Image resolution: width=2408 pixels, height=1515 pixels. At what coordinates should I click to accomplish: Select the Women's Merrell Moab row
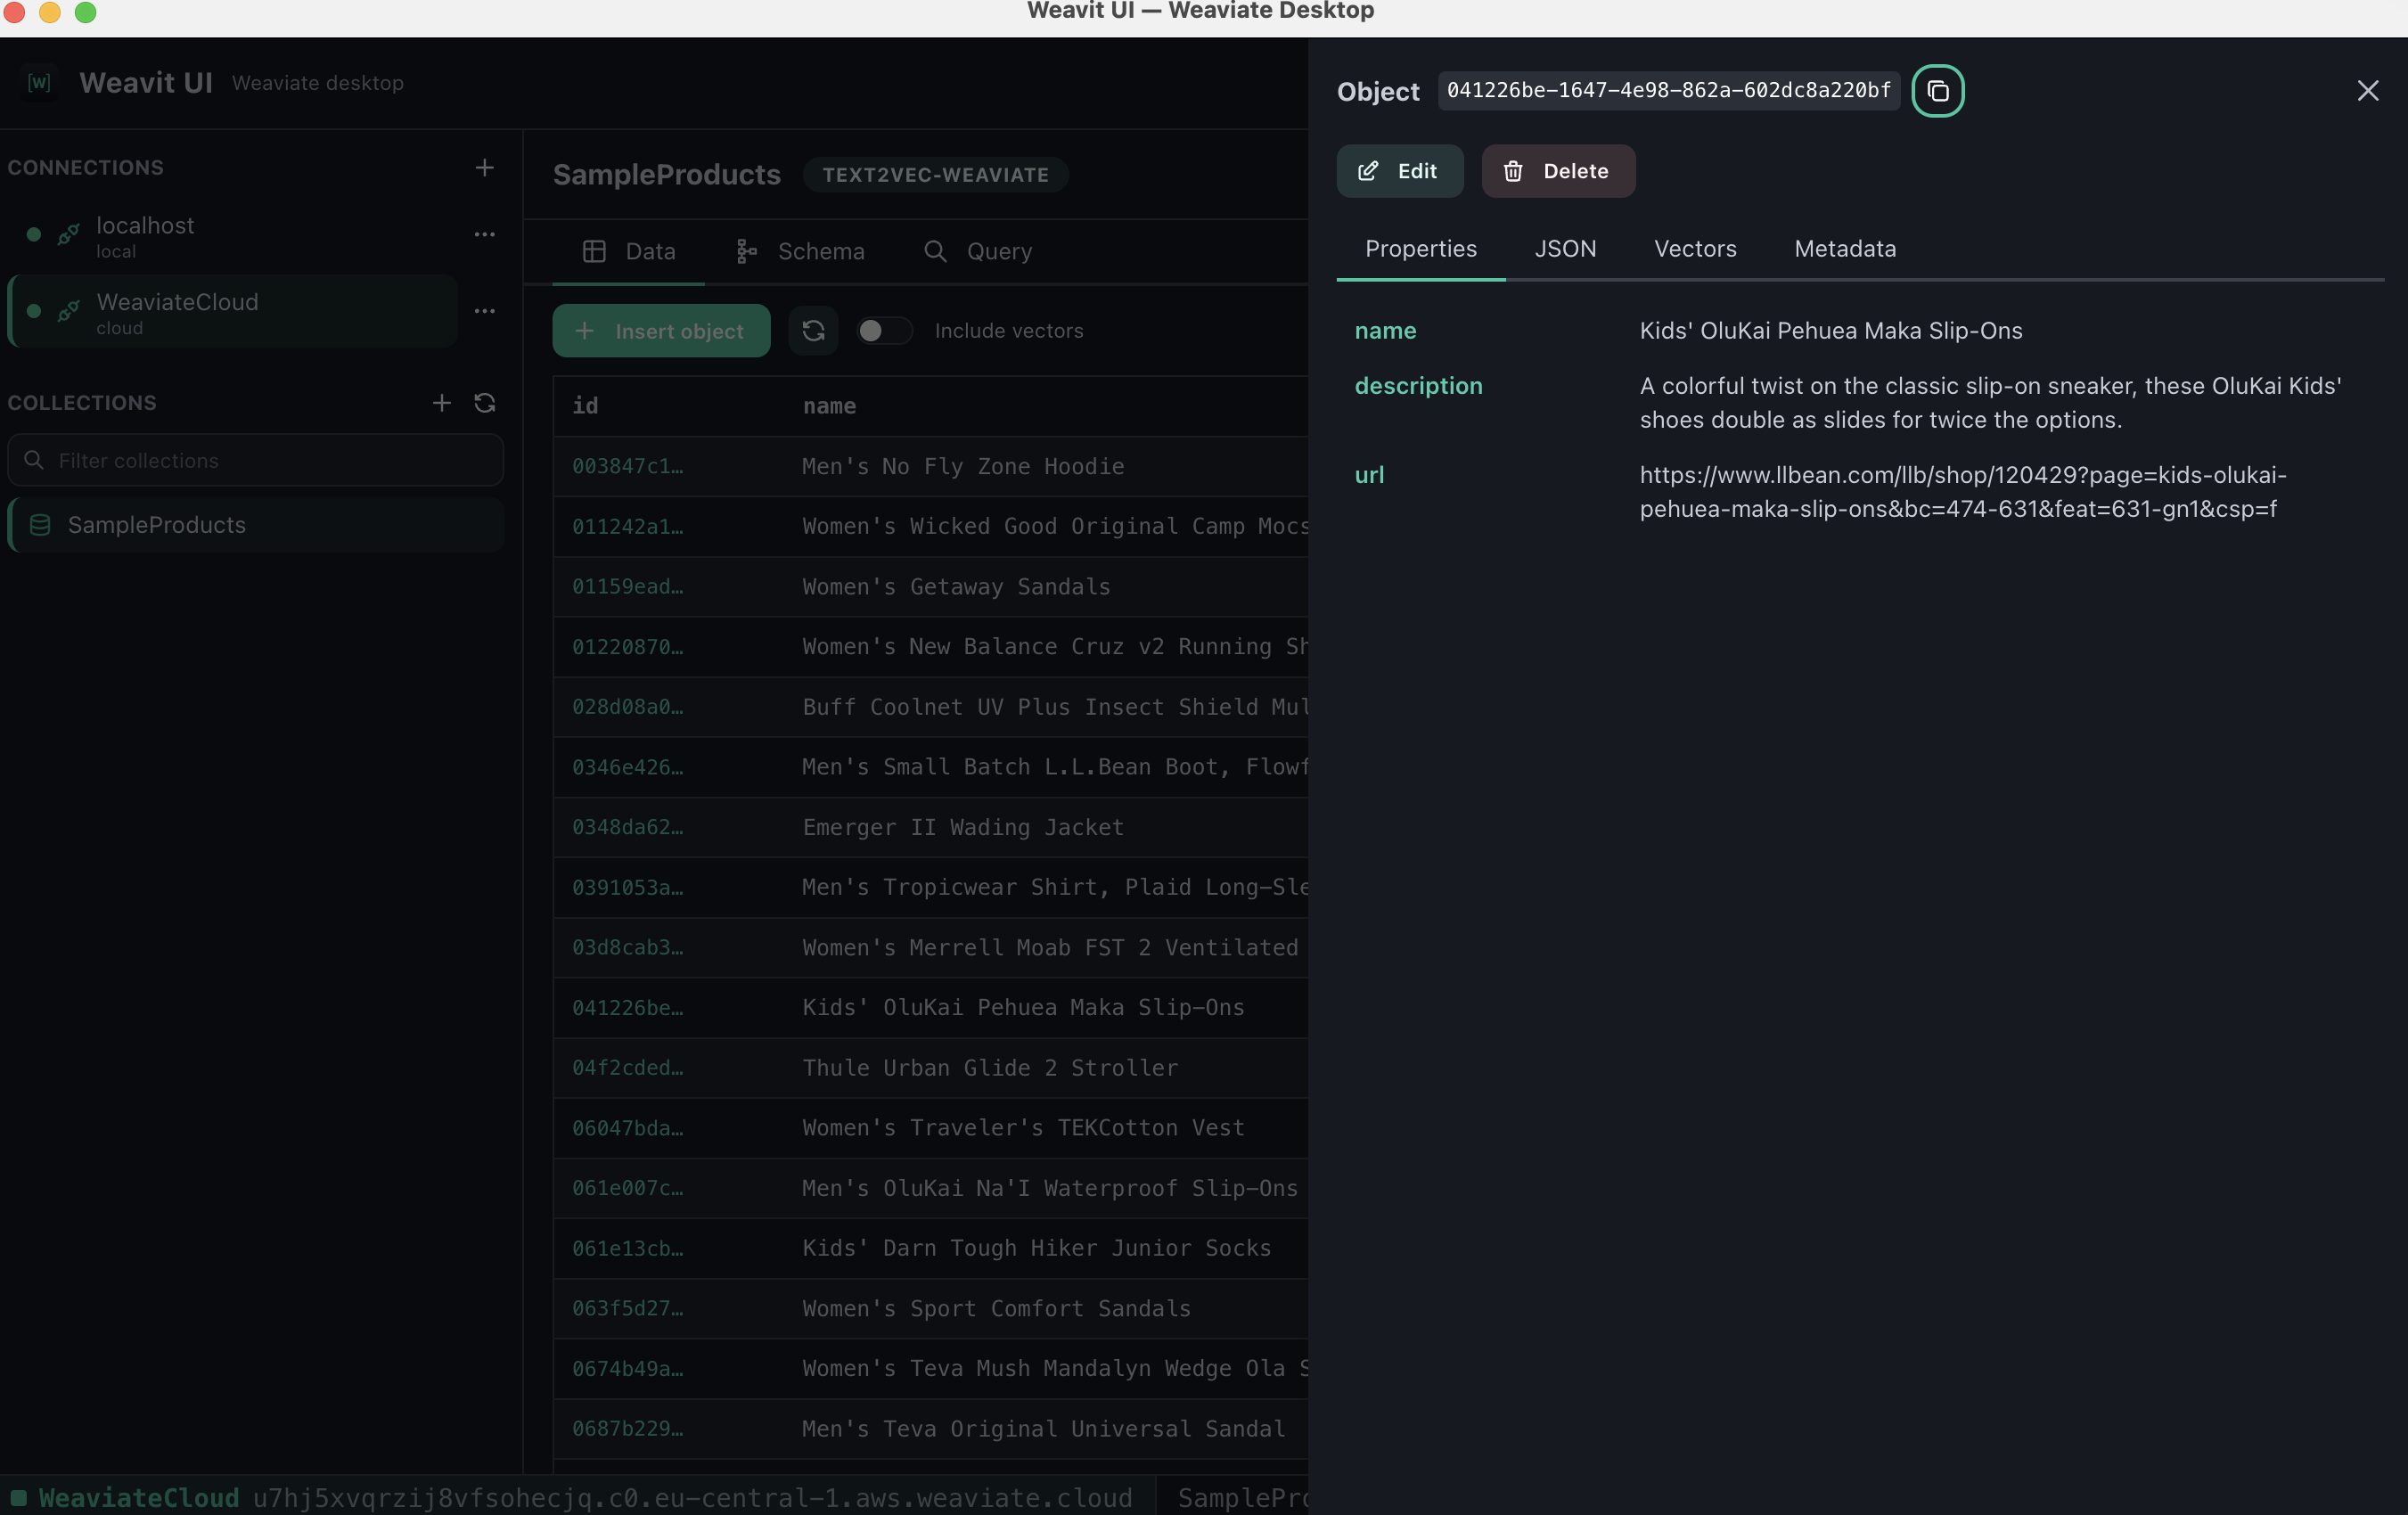(930, 948)
